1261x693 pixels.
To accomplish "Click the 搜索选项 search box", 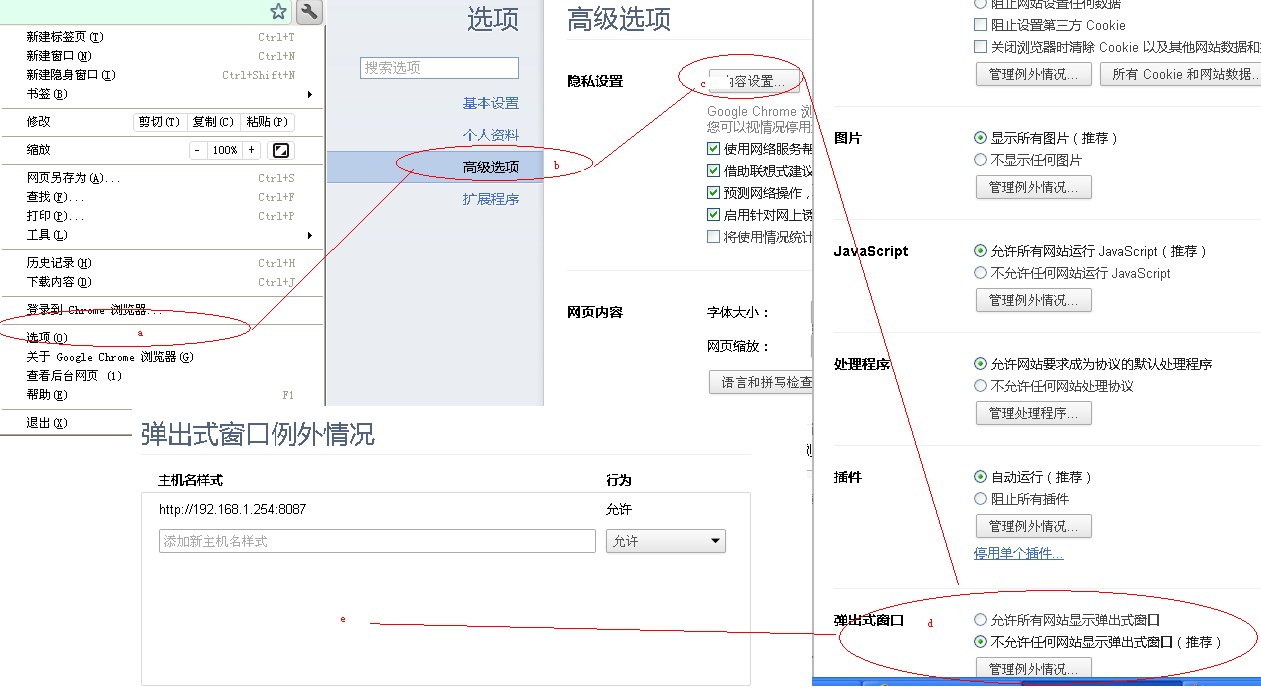I will (439, 68).
